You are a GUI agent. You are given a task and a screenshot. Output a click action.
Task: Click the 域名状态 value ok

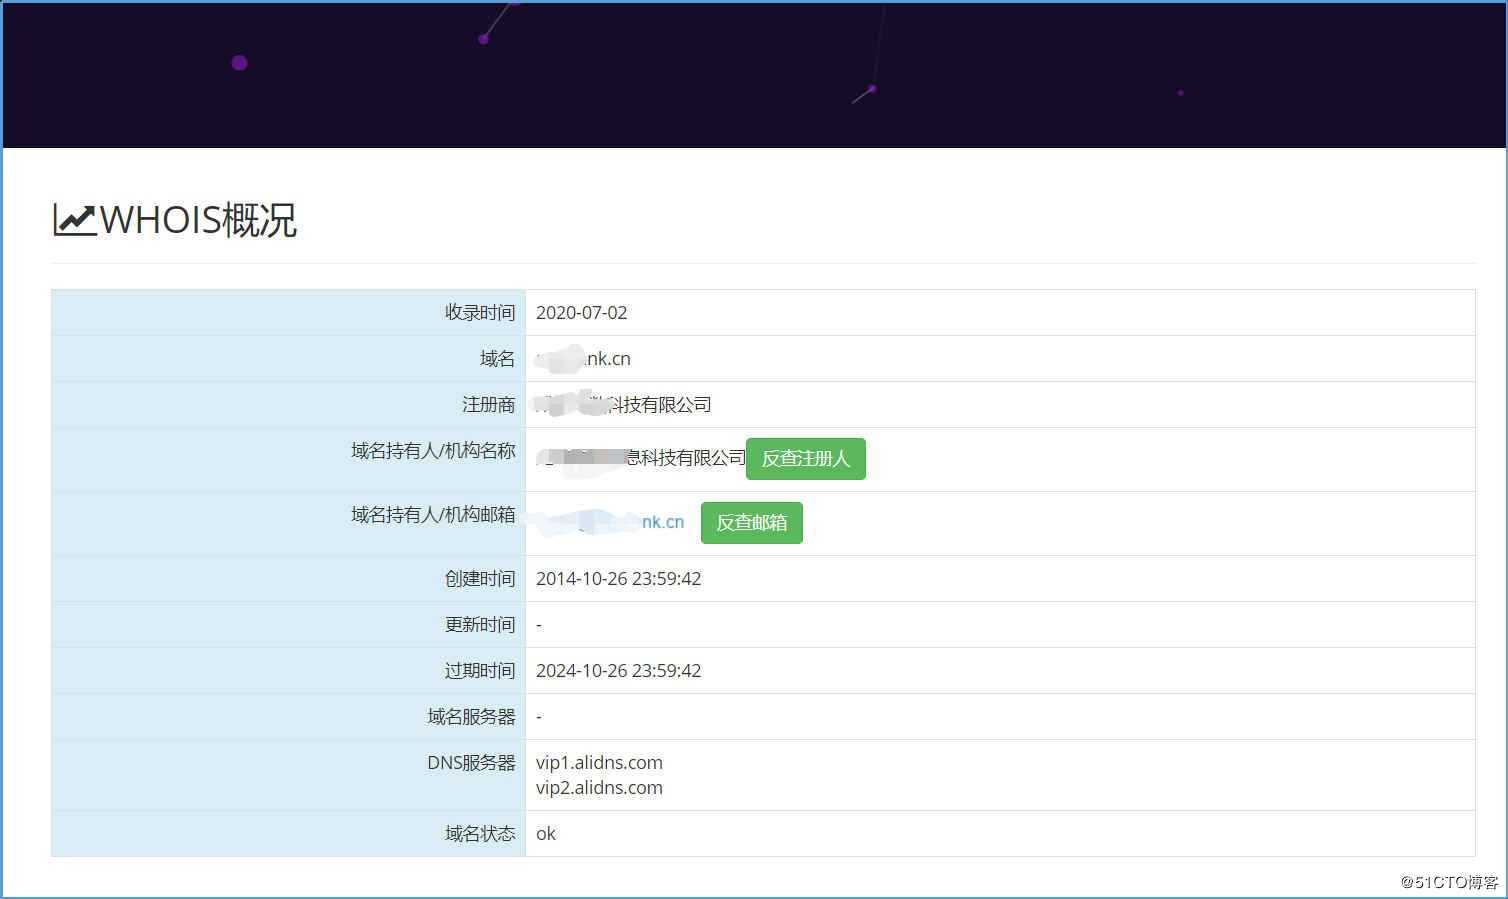coord(546,834)
